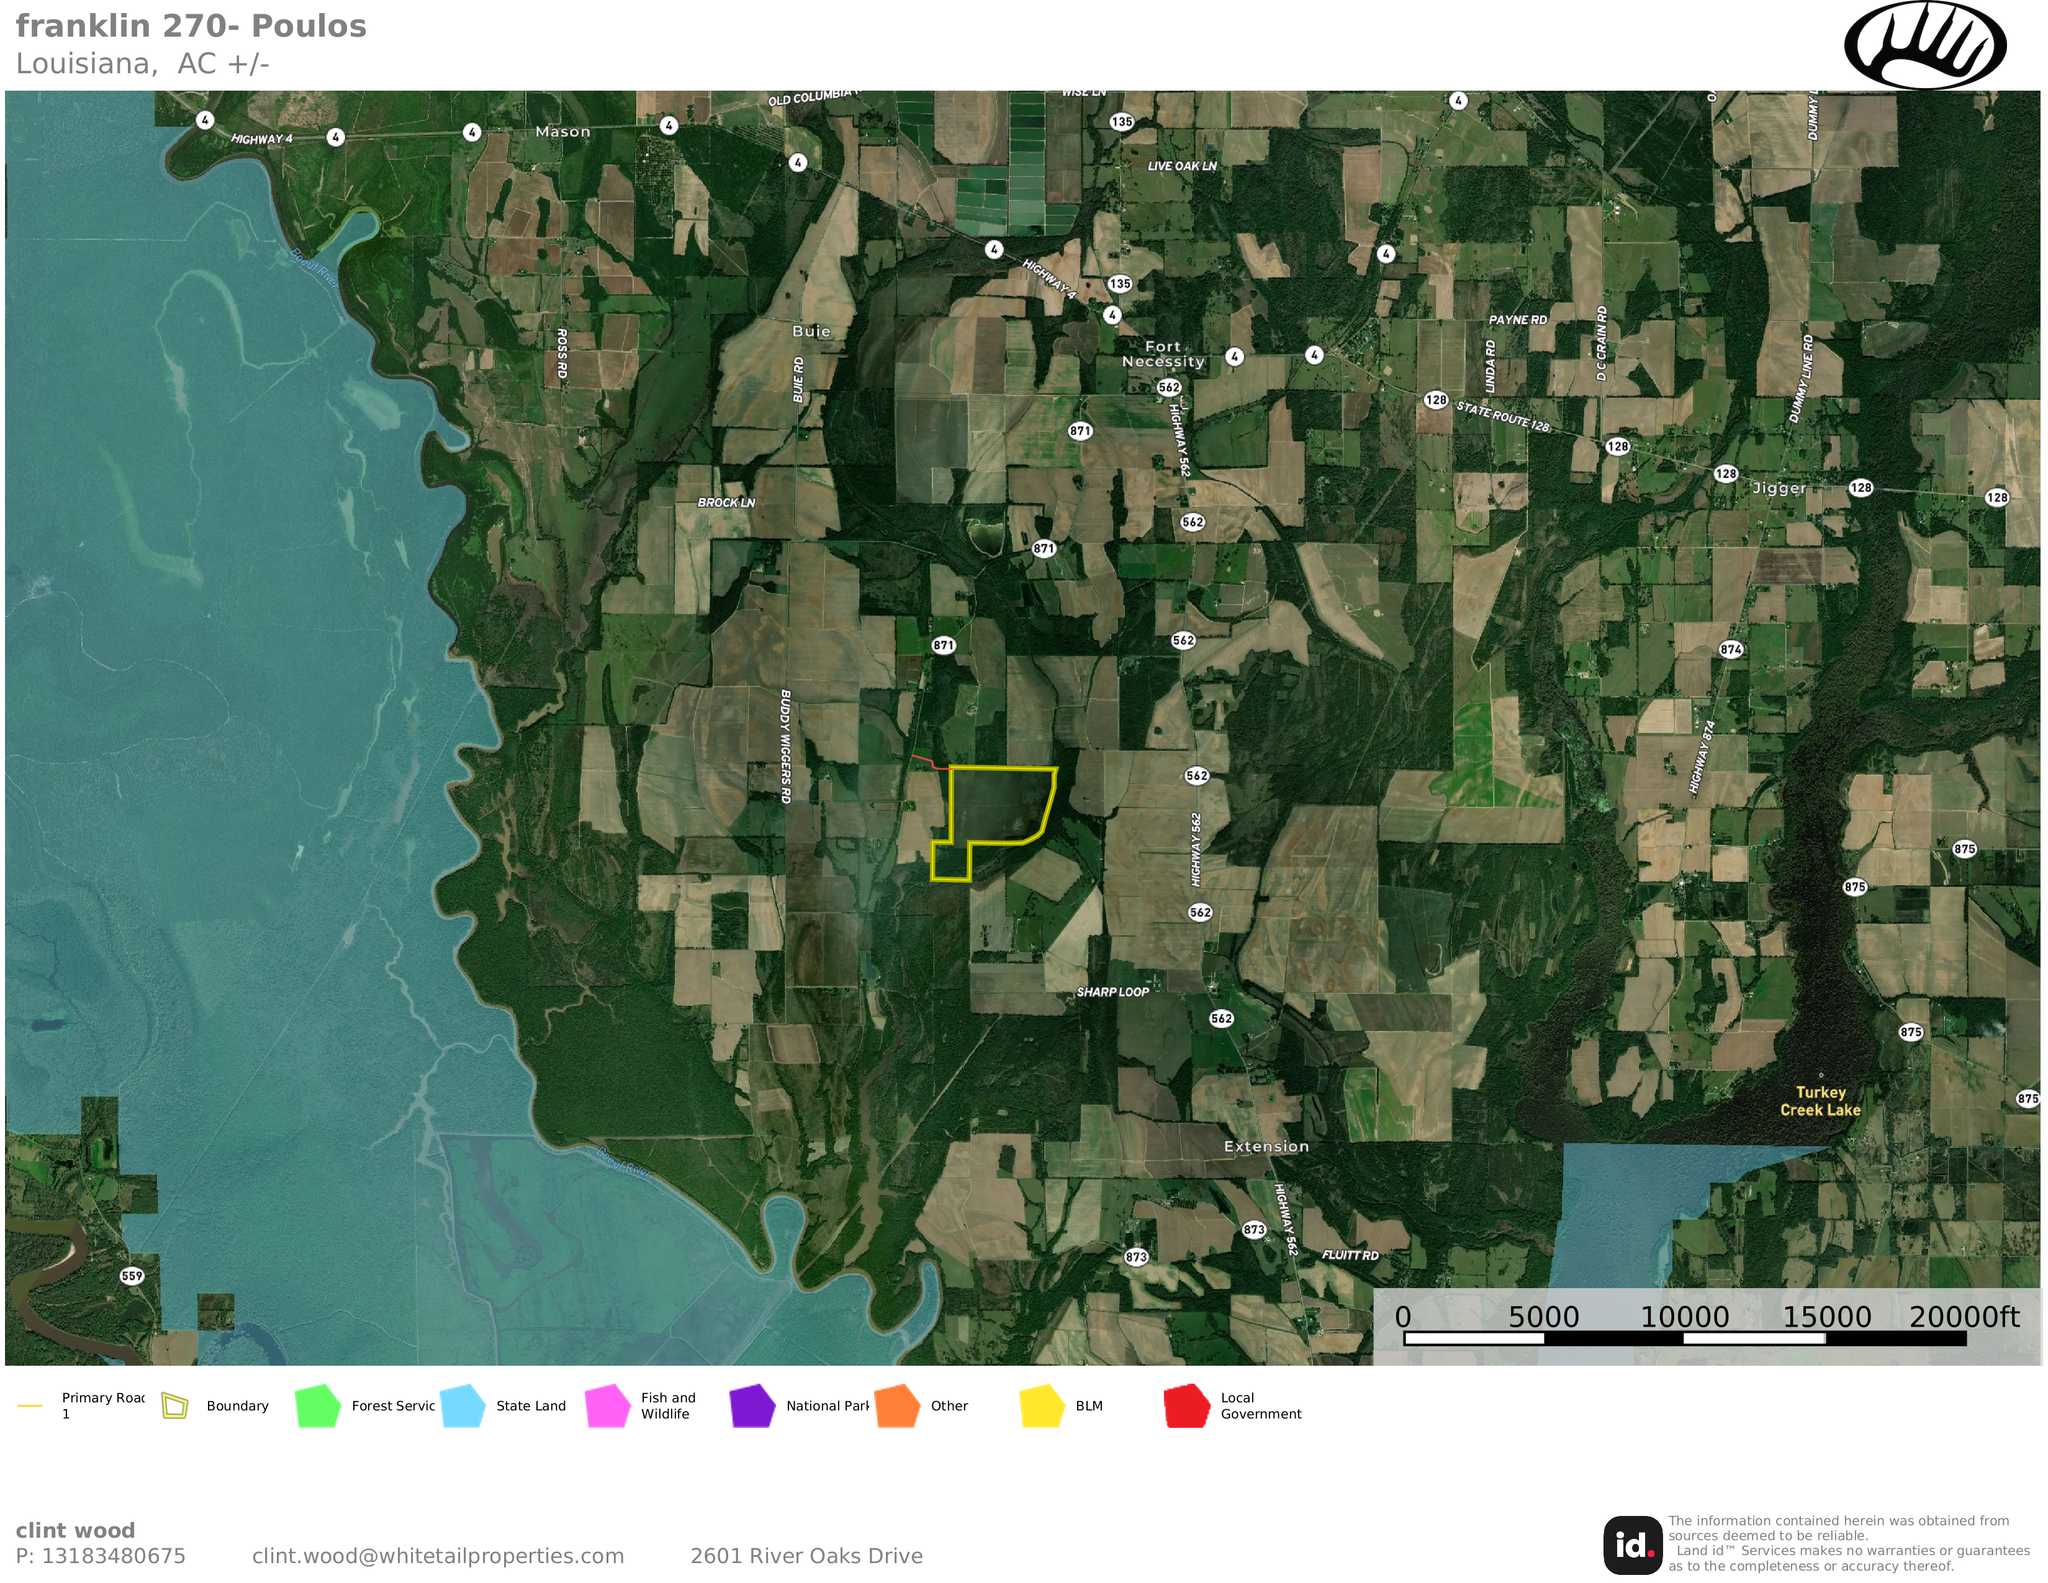Click the orange Other legend swatch

pyautogui.click(x=897, y=1406)
